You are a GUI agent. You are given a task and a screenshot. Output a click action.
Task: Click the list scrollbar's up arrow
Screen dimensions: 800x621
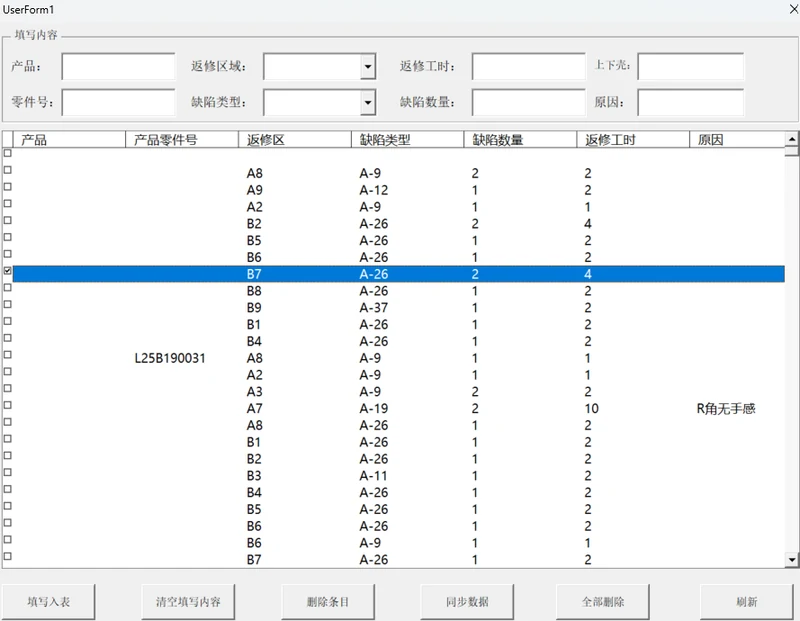(x=792, y=139)
